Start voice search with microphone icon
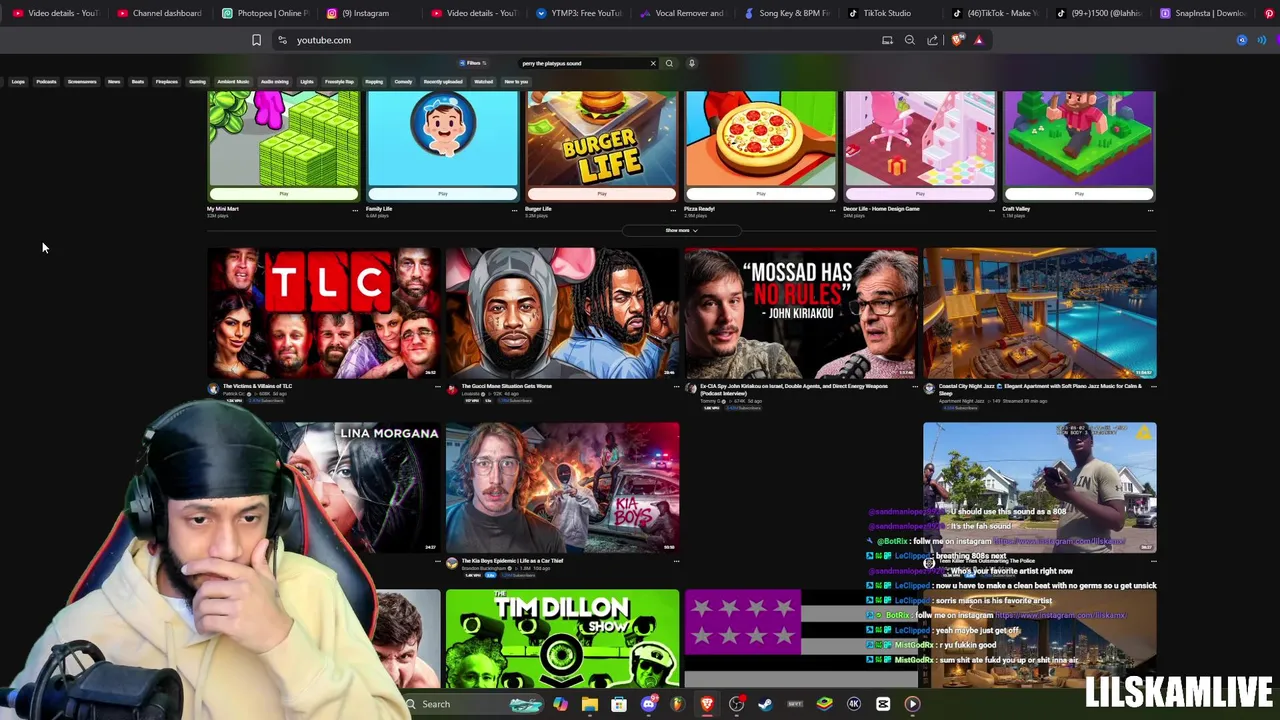1280x720 pixels. click(691, 63)
